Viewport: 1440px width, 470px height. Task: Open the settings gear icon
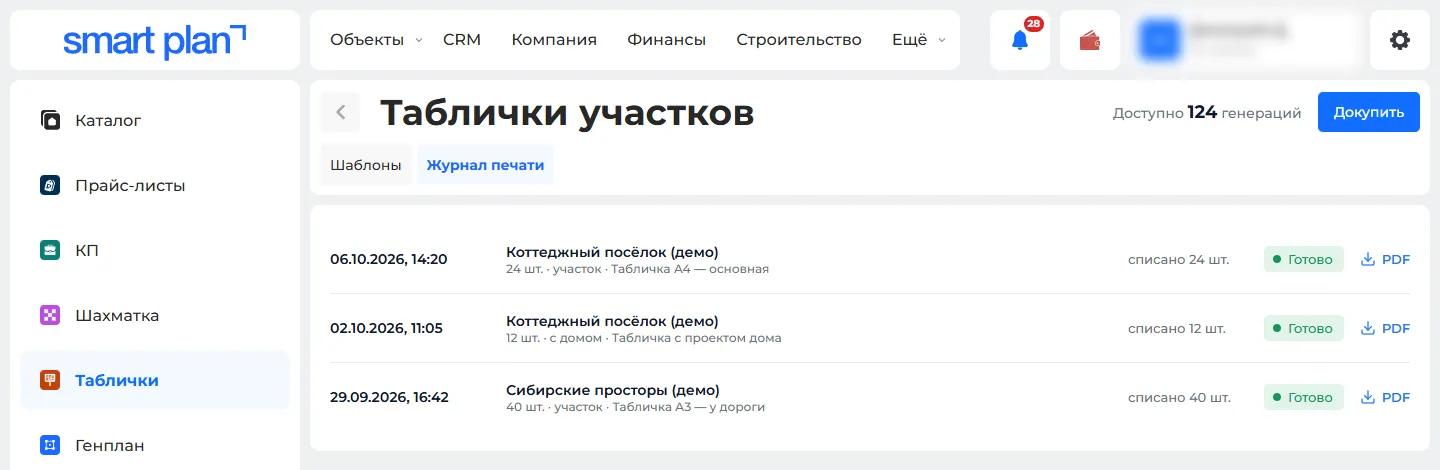1400,40
